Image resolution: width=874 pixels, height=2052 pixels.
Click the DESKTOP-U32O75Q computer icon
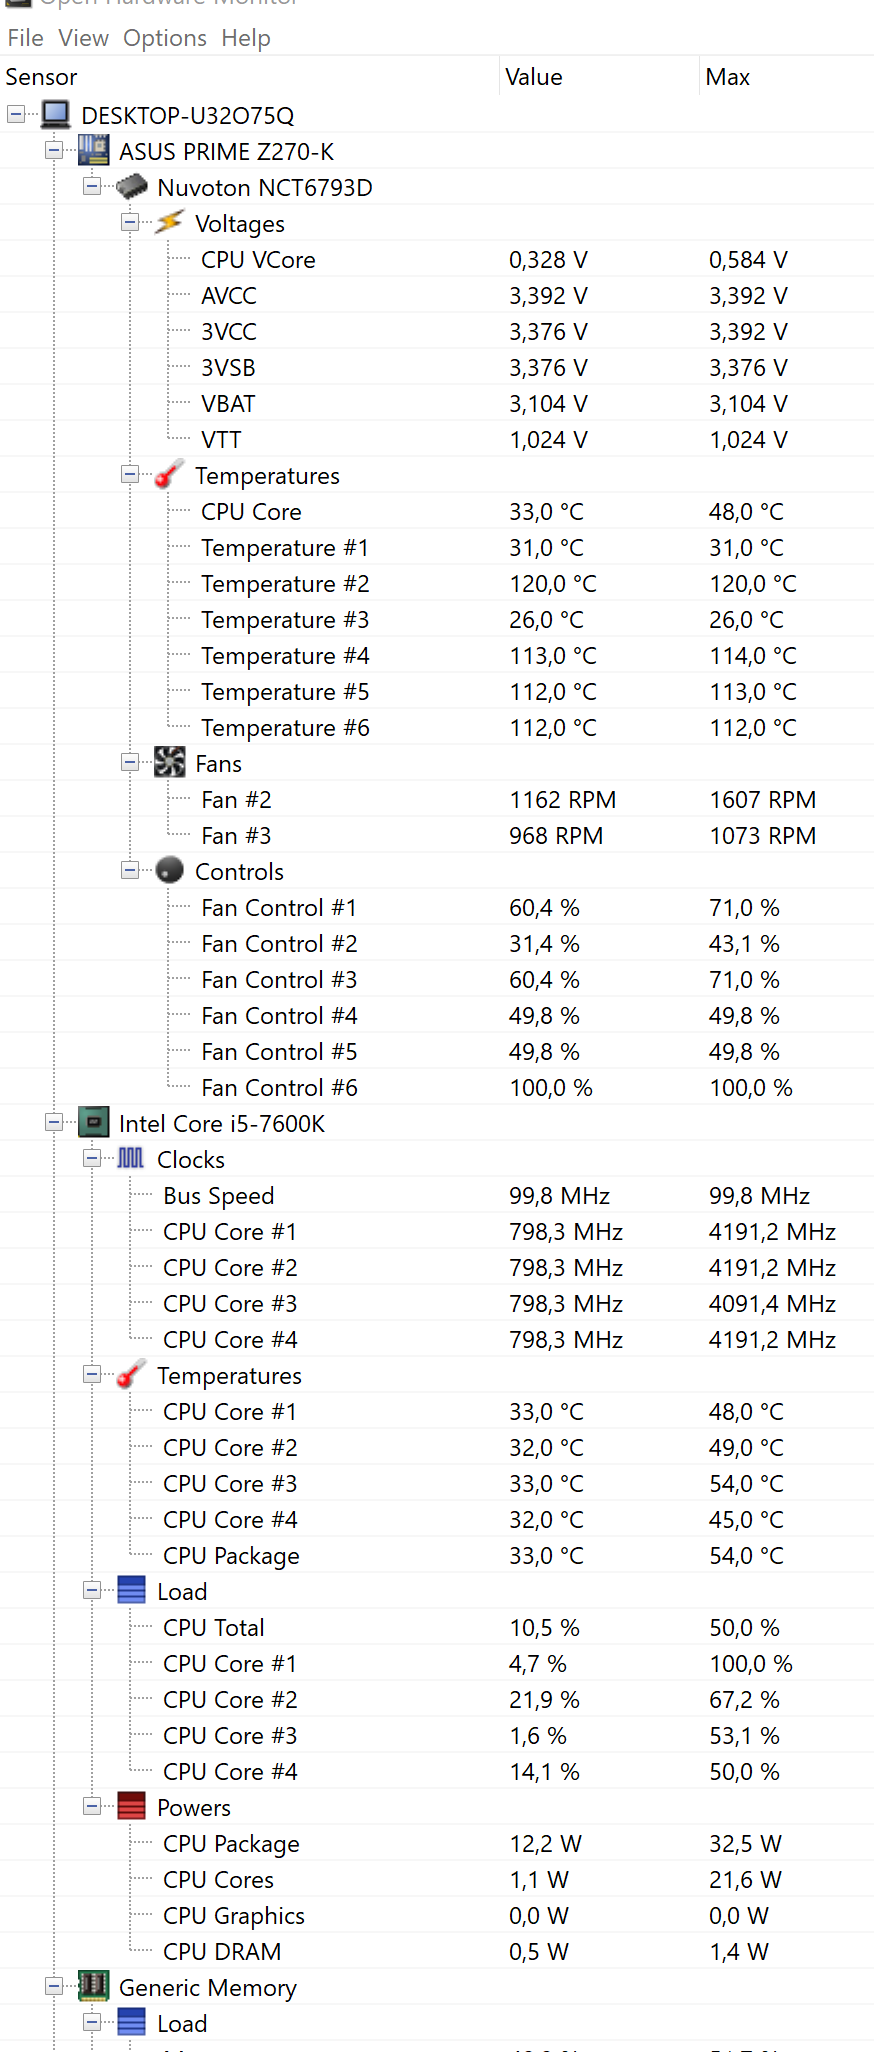(x=56, y=115)
